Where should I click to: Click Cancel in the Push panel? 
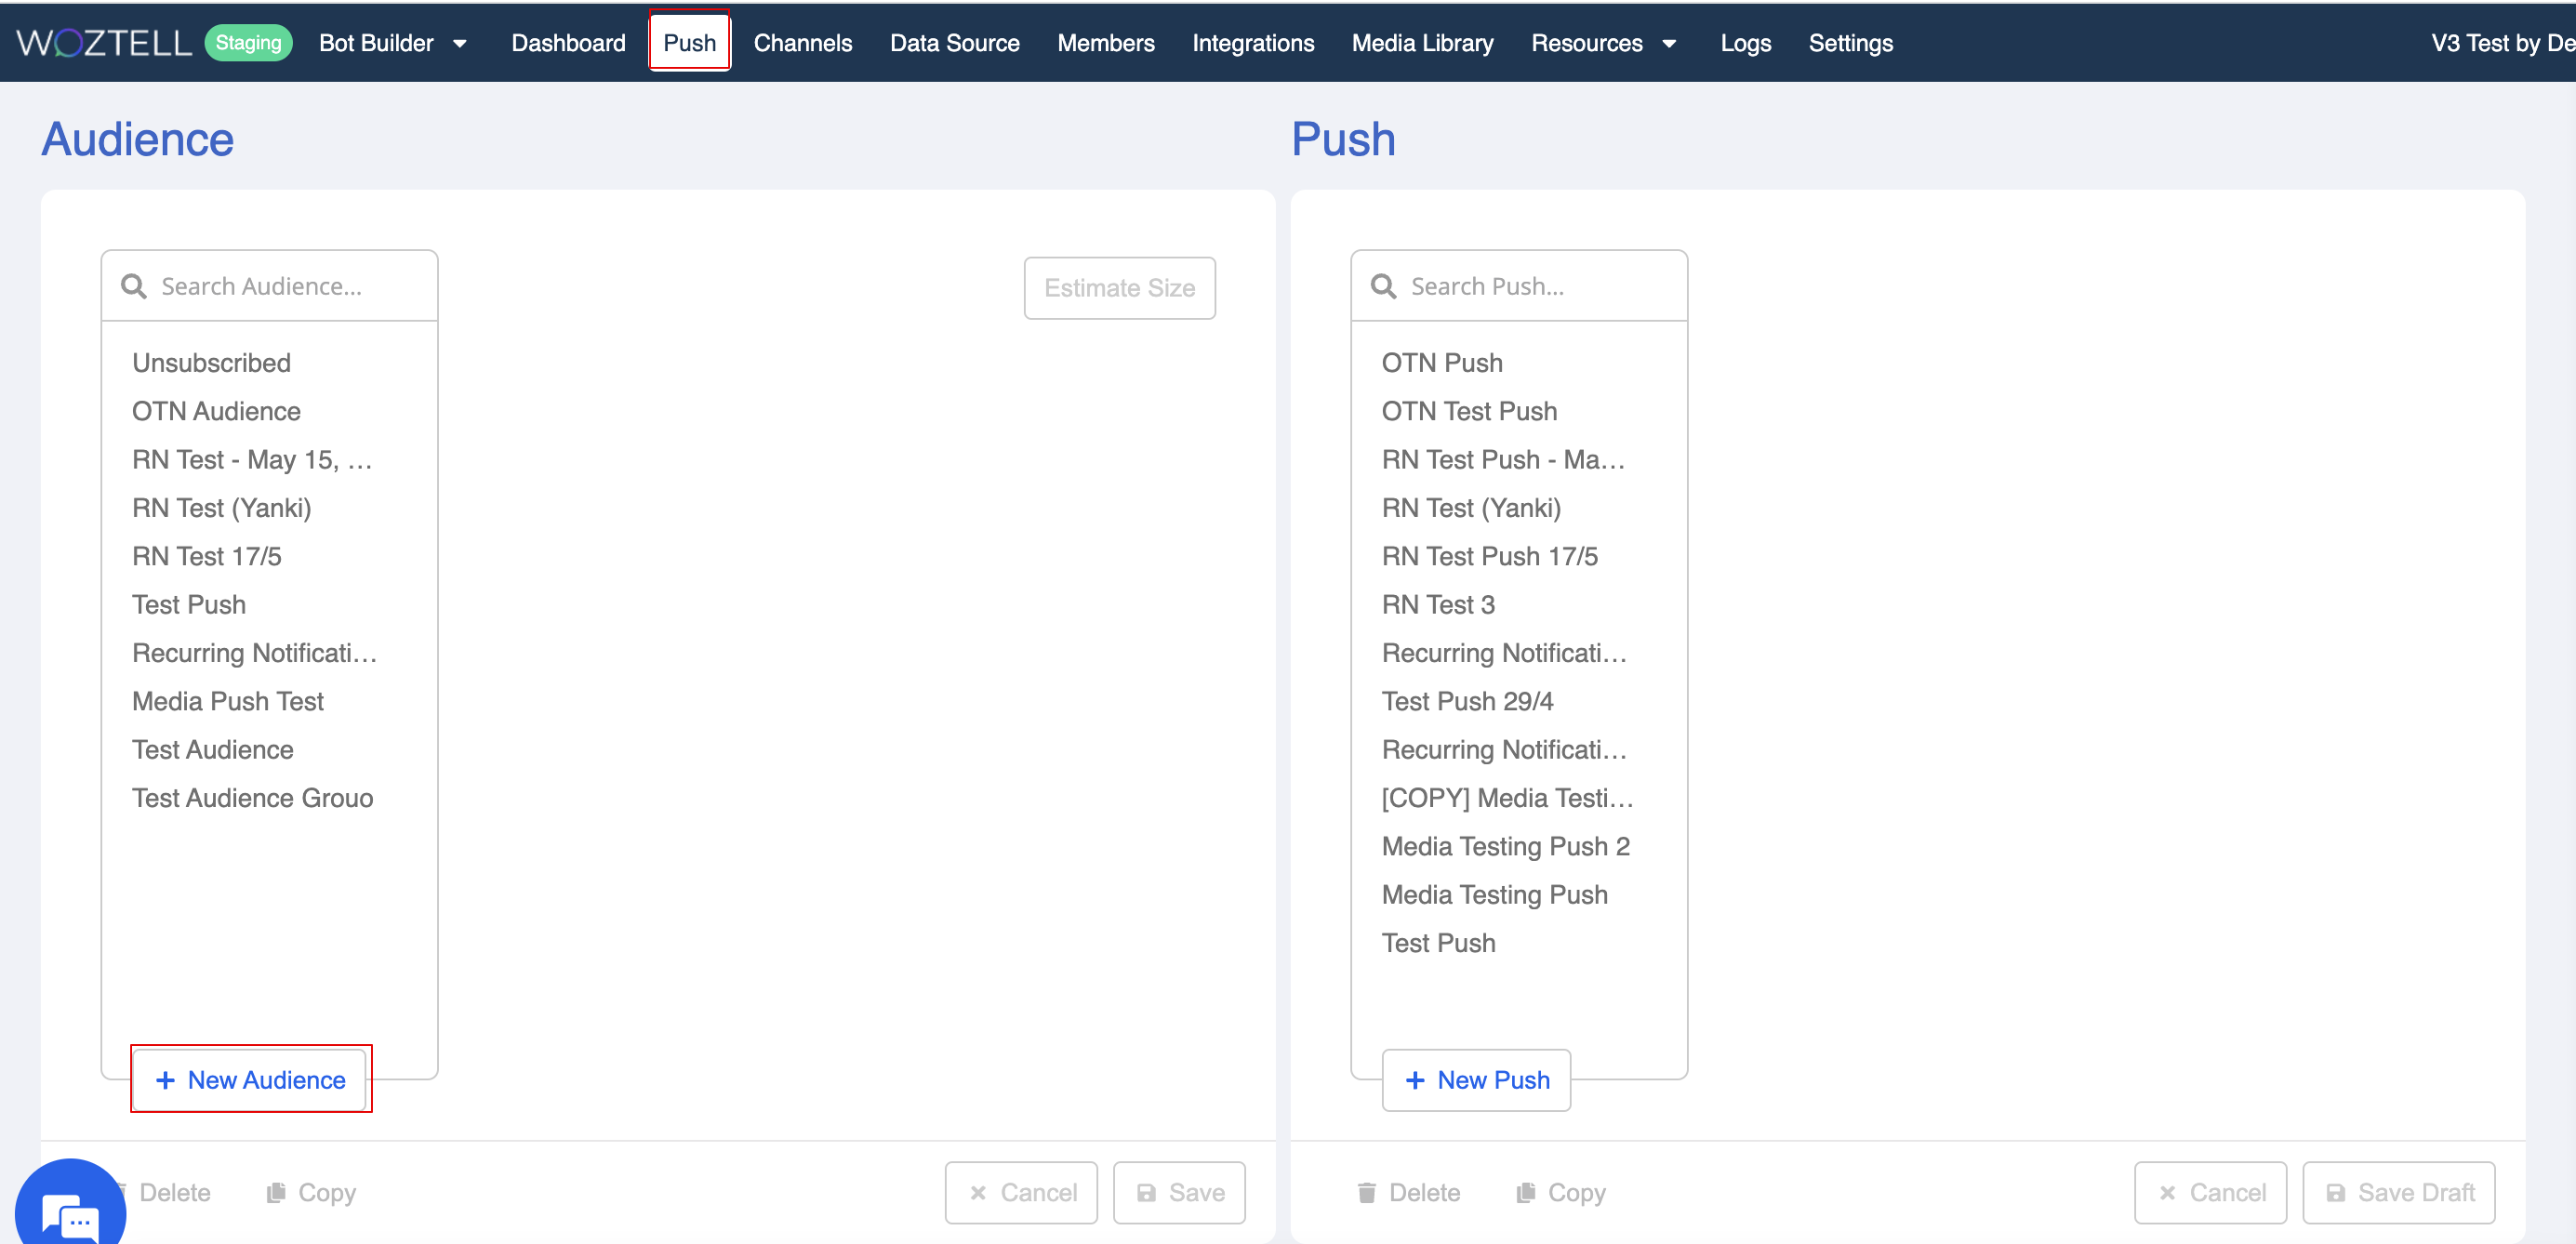click(2210, 1192)
